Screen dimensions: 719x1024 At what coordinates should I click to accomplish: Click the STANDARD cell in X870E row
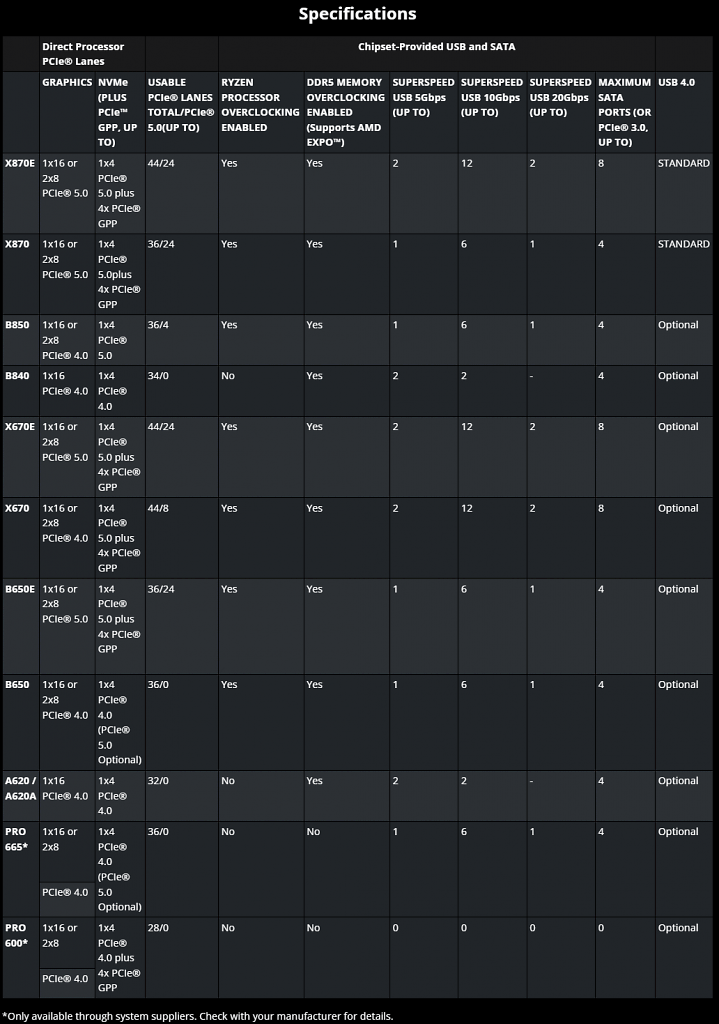pyautogui.click(x=684, y=163)
